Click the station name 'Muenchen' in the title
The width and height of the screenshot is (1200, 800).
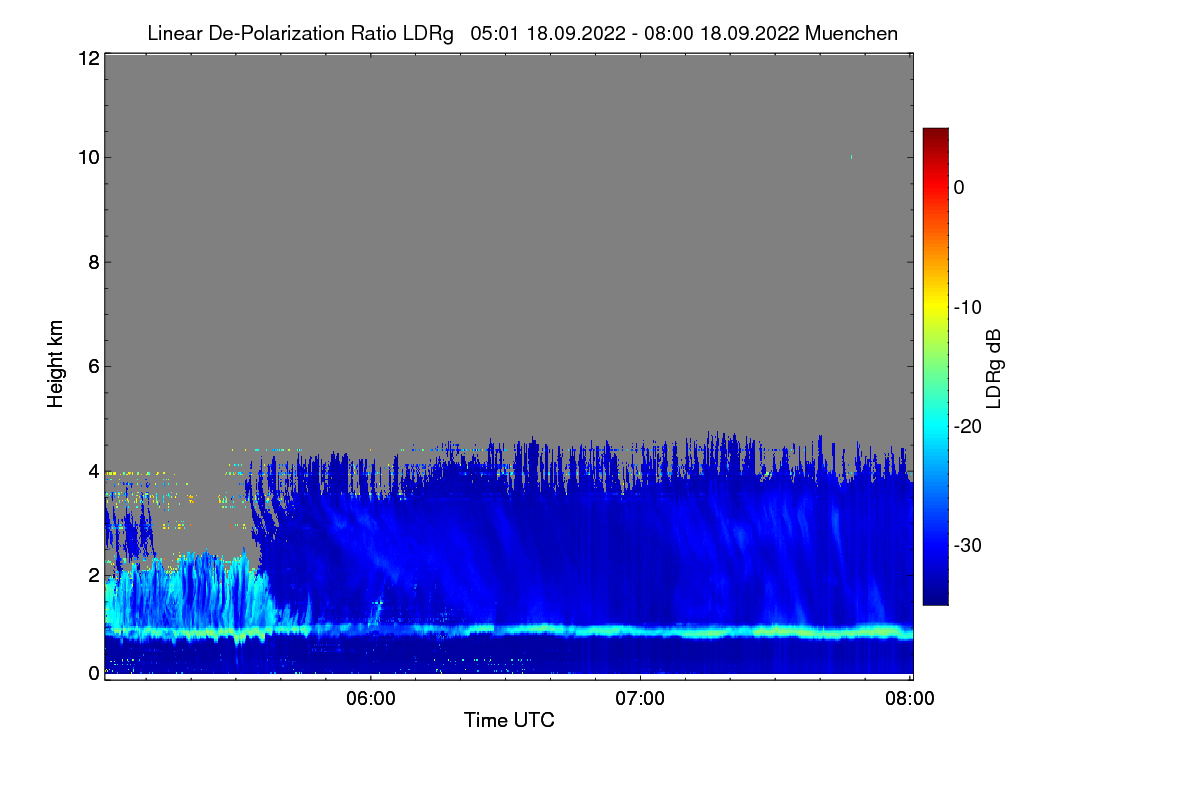coord(851,33)
